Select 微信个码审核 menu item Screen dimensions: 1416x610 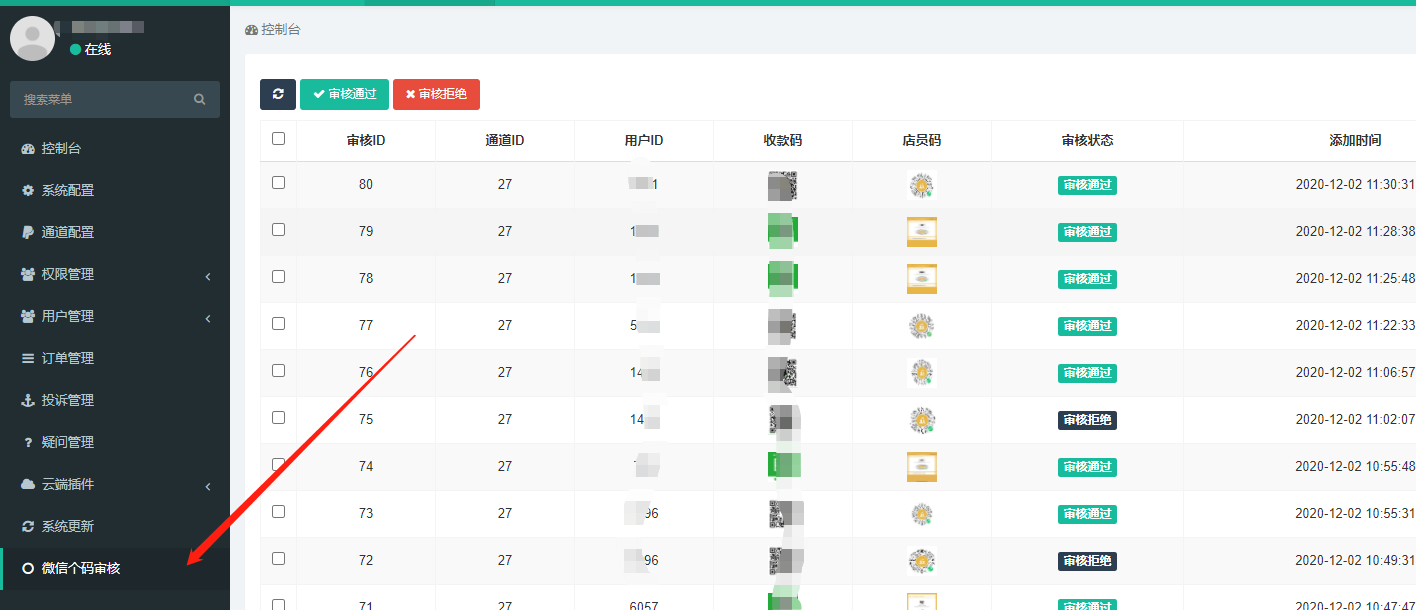(80, 568)
